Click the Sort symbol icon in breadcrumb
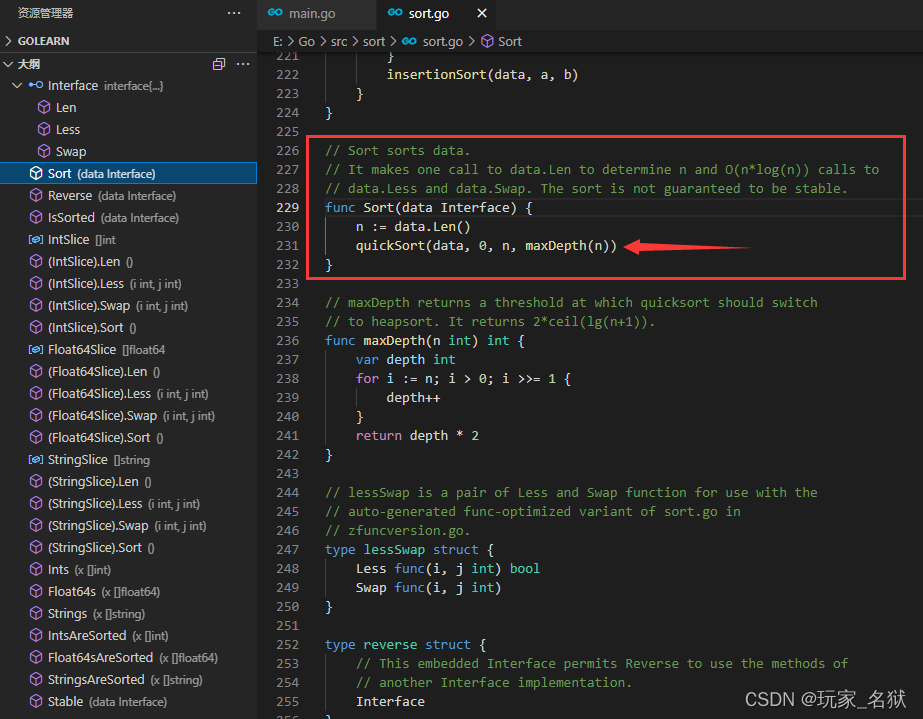This screenshot has height=719, width=923. pos(487,41)
